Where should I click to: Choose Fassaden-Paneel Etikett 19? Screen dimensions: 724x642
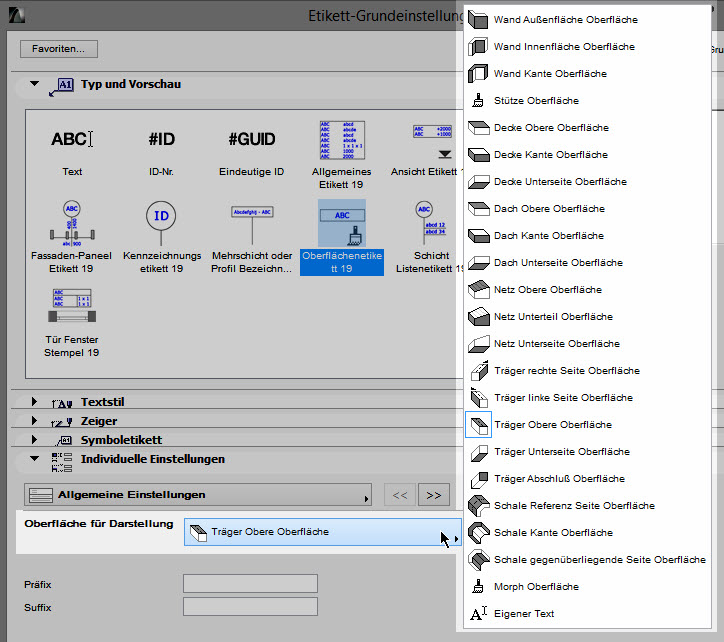click(x=72, y=223)
